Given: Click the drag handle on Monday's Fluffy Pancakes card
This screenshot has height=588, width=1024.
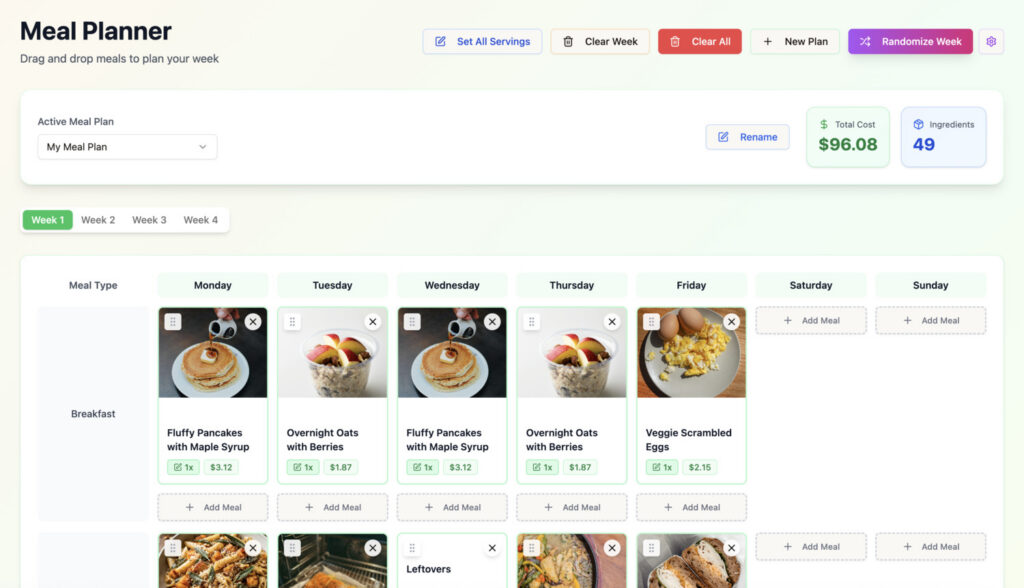Looking at the screenshot, I should click(173, 321).
